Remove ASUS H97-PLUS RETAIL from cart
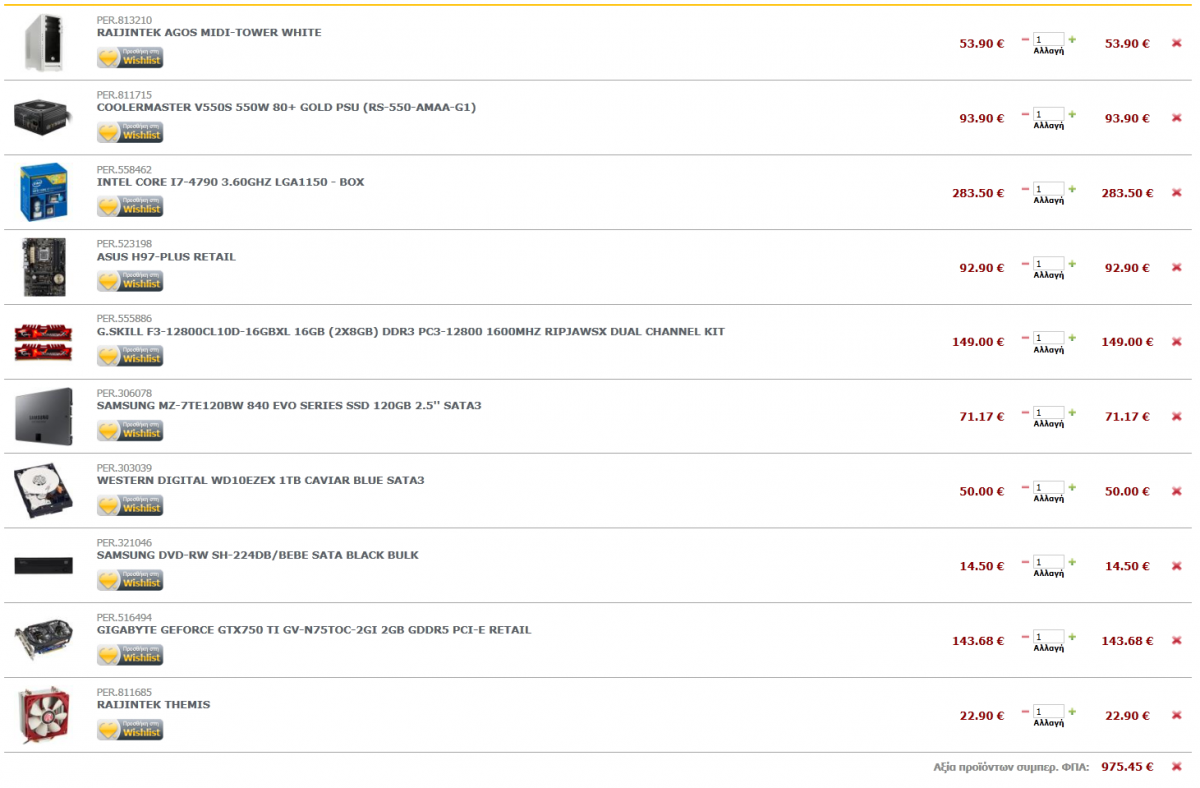1200x788 pixels. [x=1176, y=267]
